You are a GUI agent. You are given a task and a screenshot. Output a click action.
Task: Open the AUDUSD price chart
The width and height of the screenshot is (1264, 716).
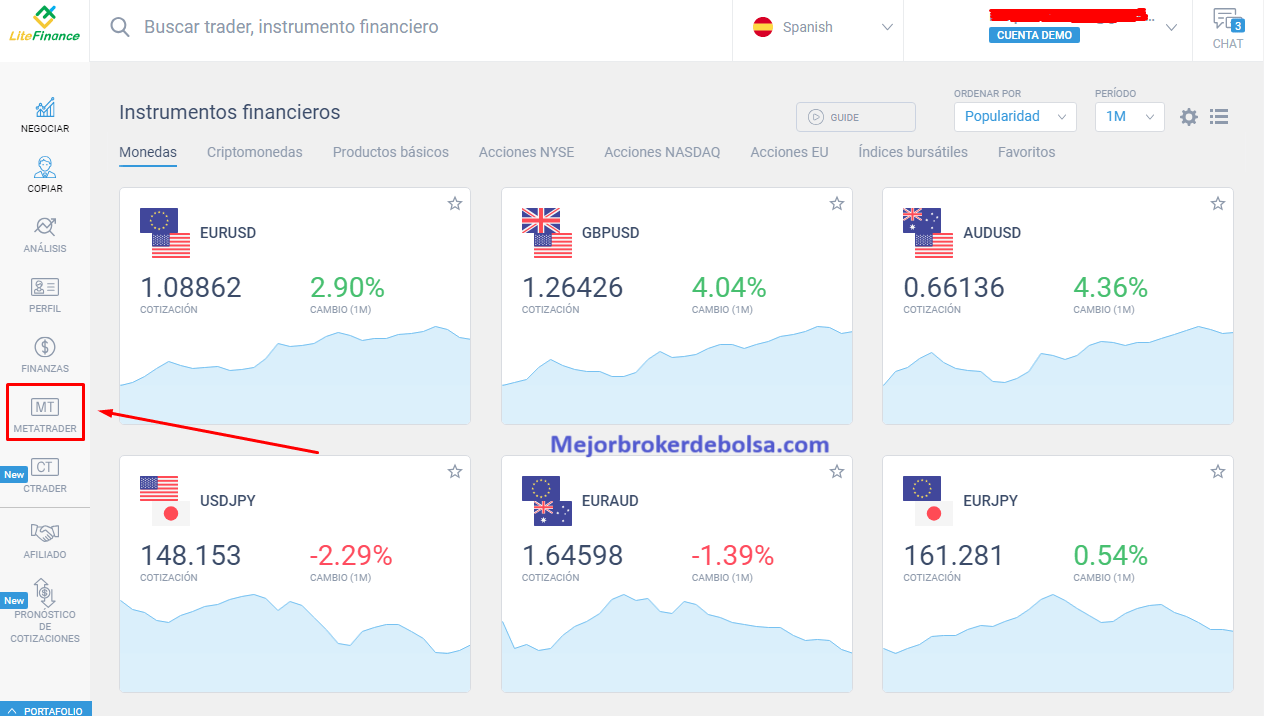pyautogui.click(x=1058, y=375)
